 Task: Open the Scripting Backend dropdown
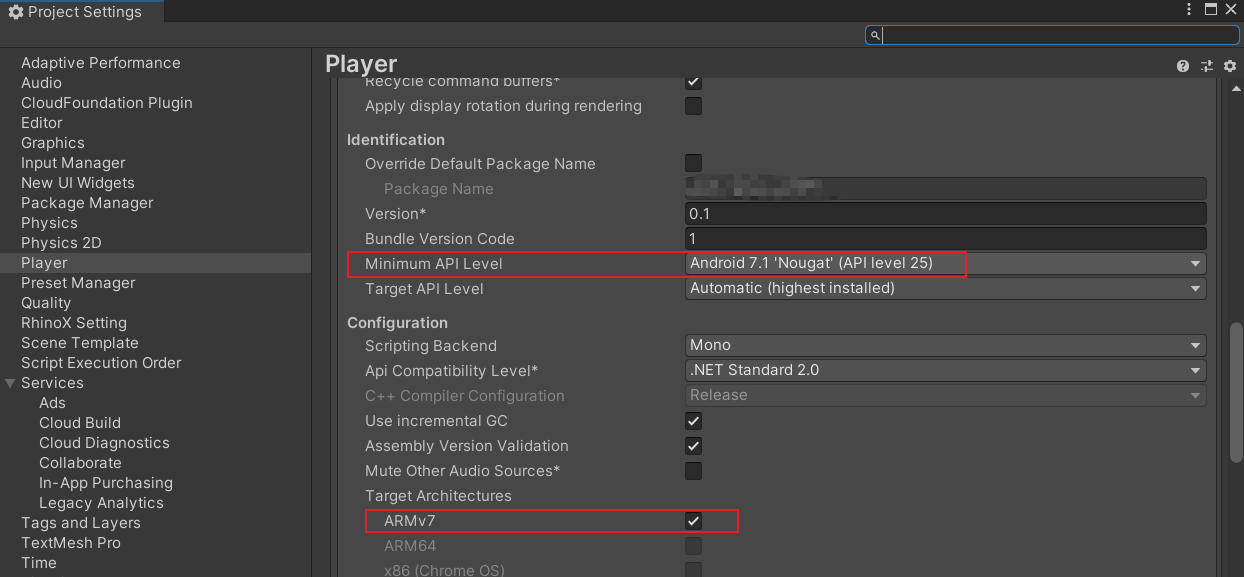[x=945, y=346]
